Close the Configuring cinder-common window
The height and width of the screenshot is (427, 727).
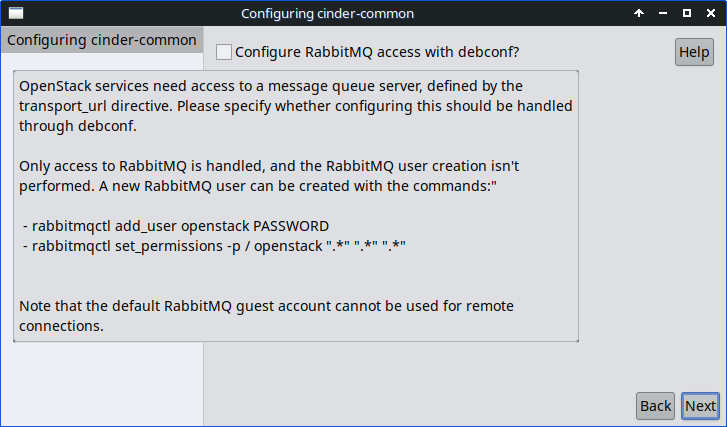coord(711,13)
